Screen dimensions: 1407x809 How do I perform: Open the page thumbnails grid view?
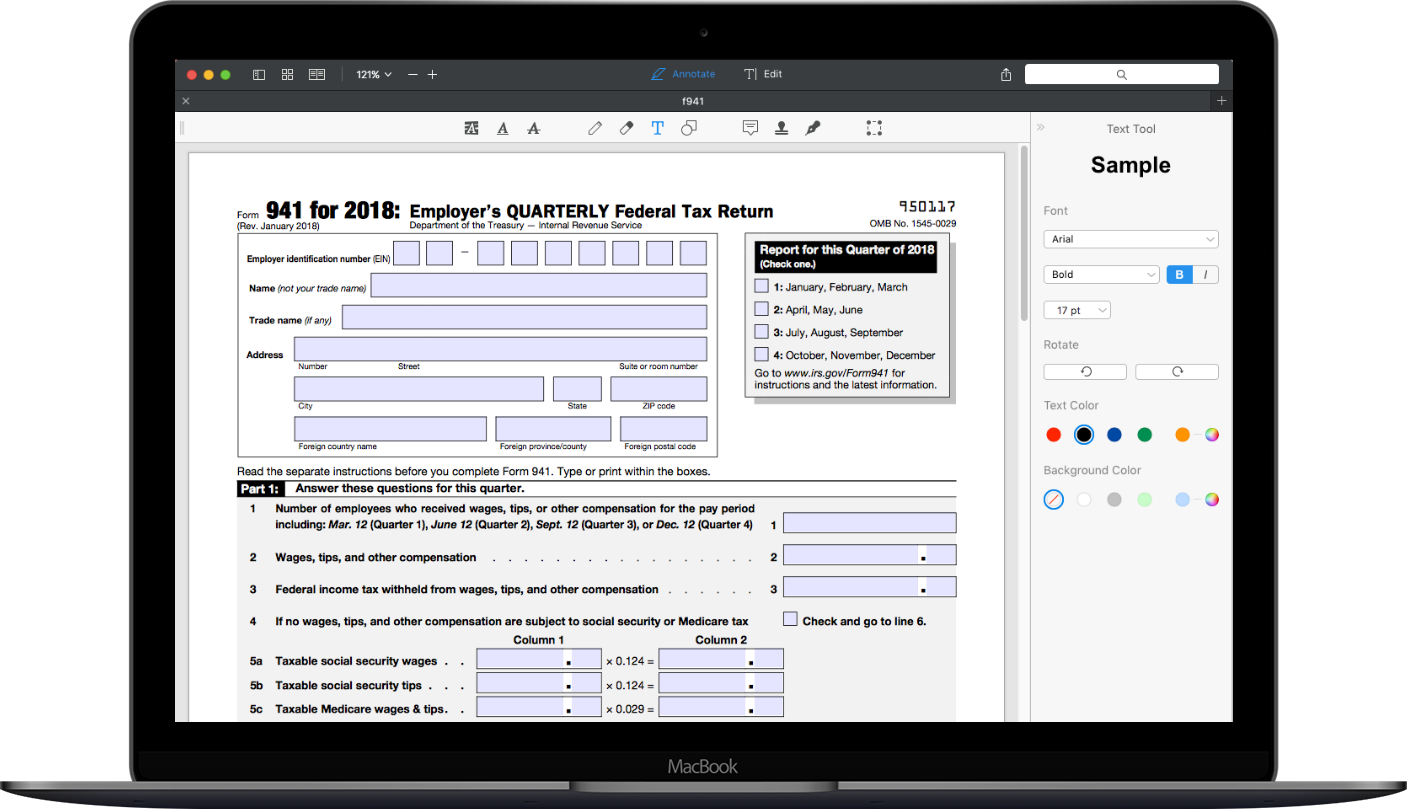pos(288,75)
